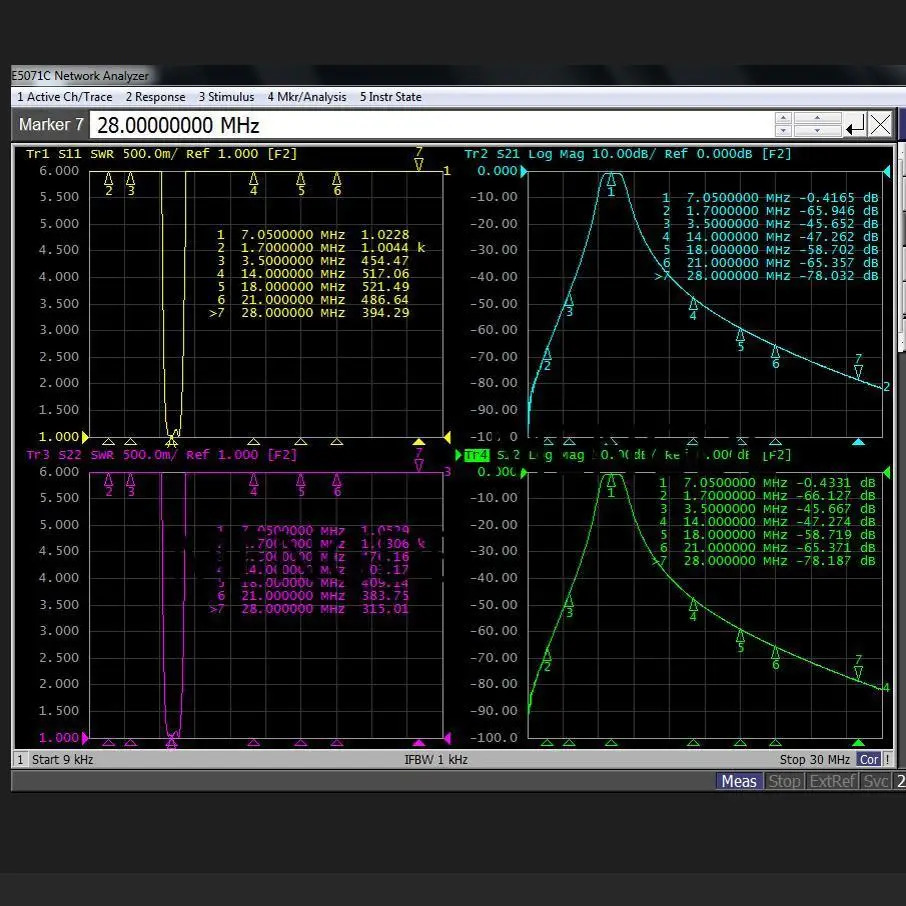Click the cyan reference arrow left of Tr2 0.000

click(523, 172)
